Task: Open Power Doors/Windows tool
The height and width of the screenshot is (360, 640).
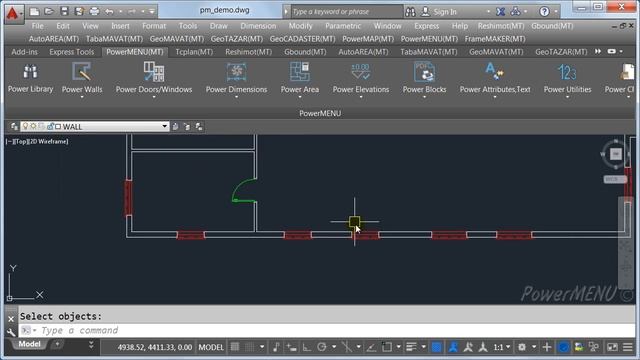Action: [154, 79]
